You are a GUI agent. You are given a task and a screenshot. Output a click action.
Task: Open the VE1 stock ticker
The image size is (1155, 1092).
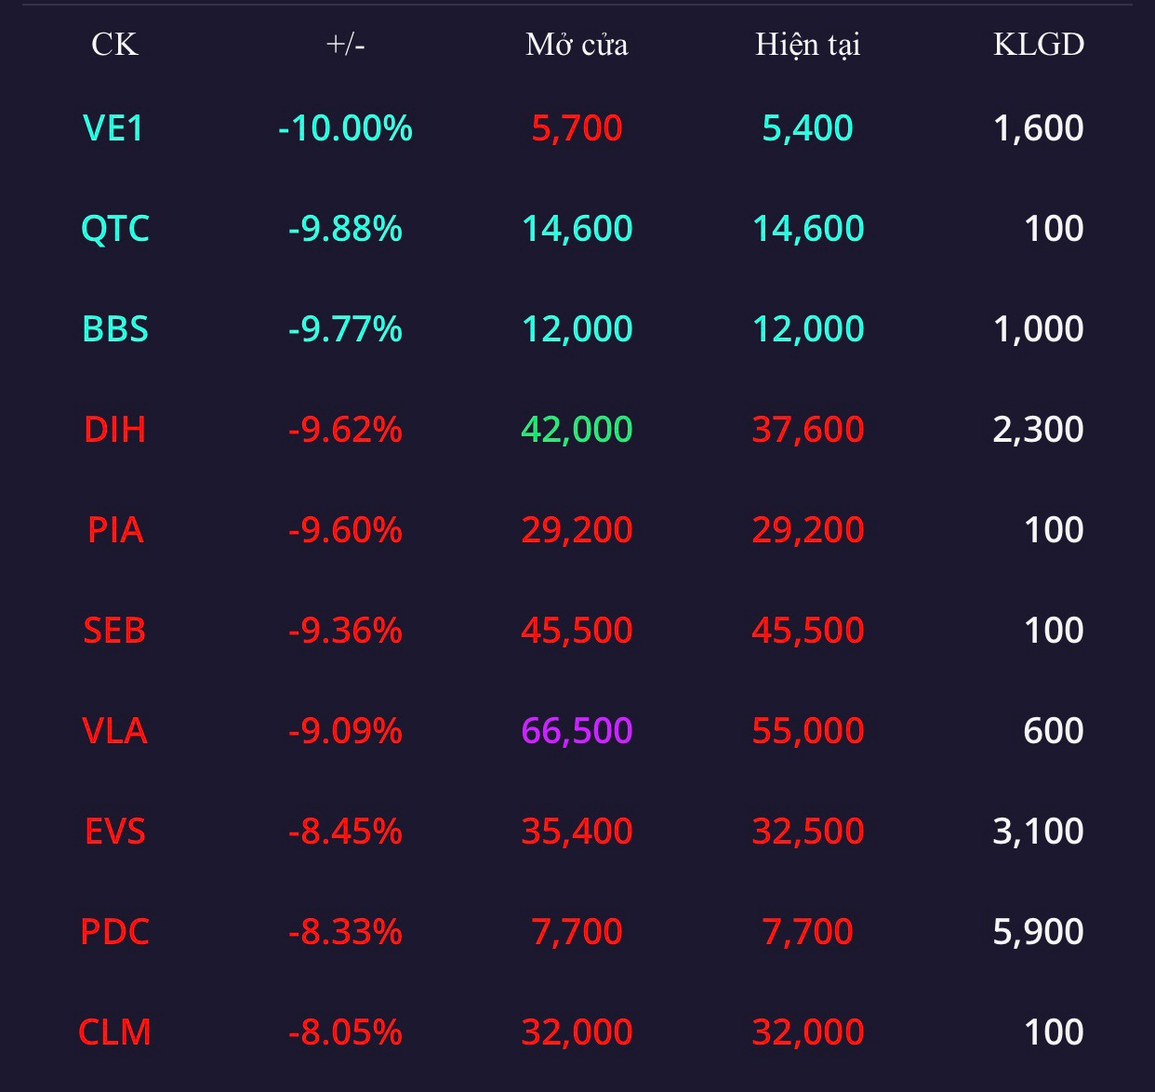coord(115,128)
